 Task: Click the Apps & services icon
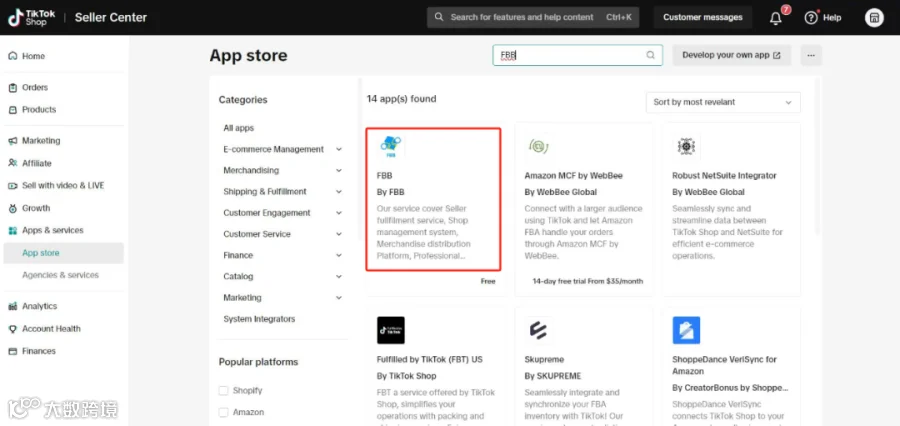[x=13, y=230]
